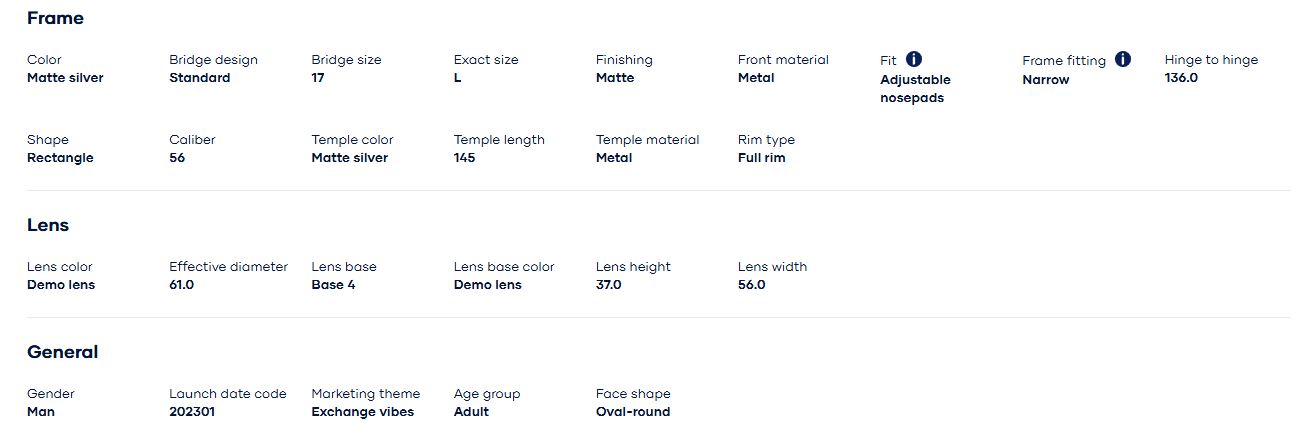Select the Temple length 145 value
Image resolution: width=1305 pixels, height=436 pixels.
coord(464,158)
